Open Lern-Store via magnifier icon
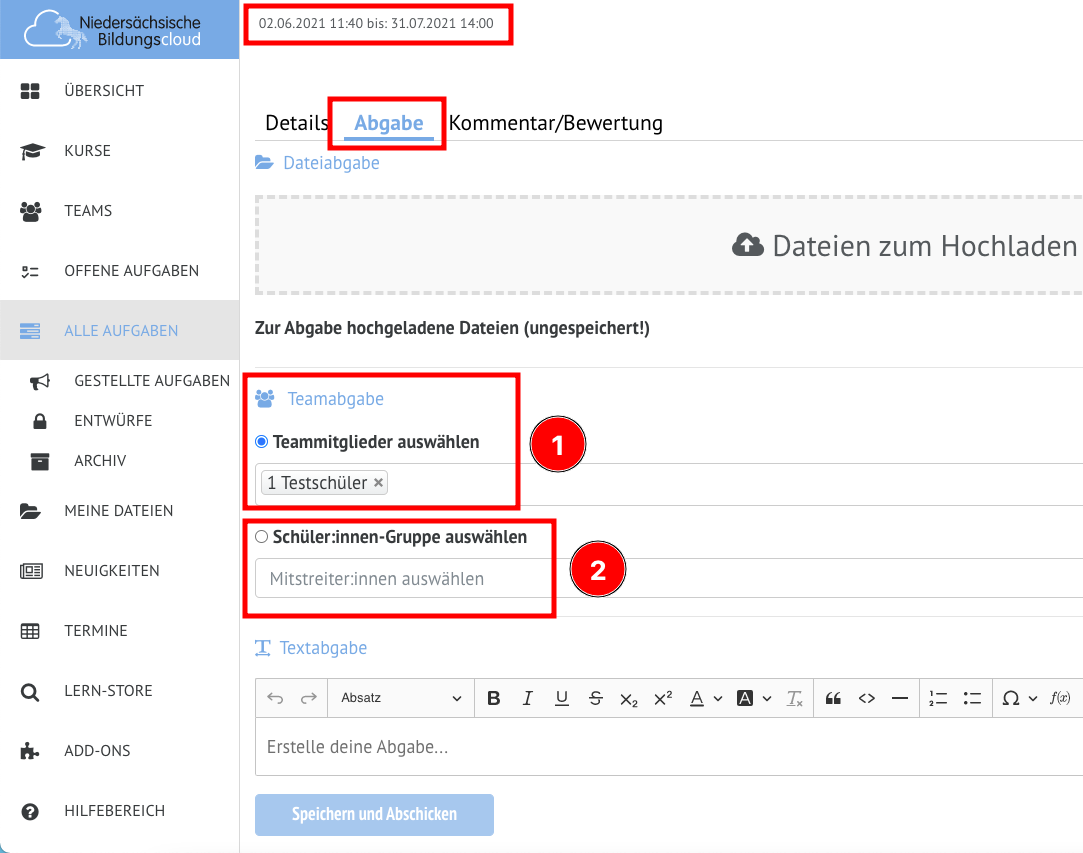 pyautogui.click(x=30, y=691)
